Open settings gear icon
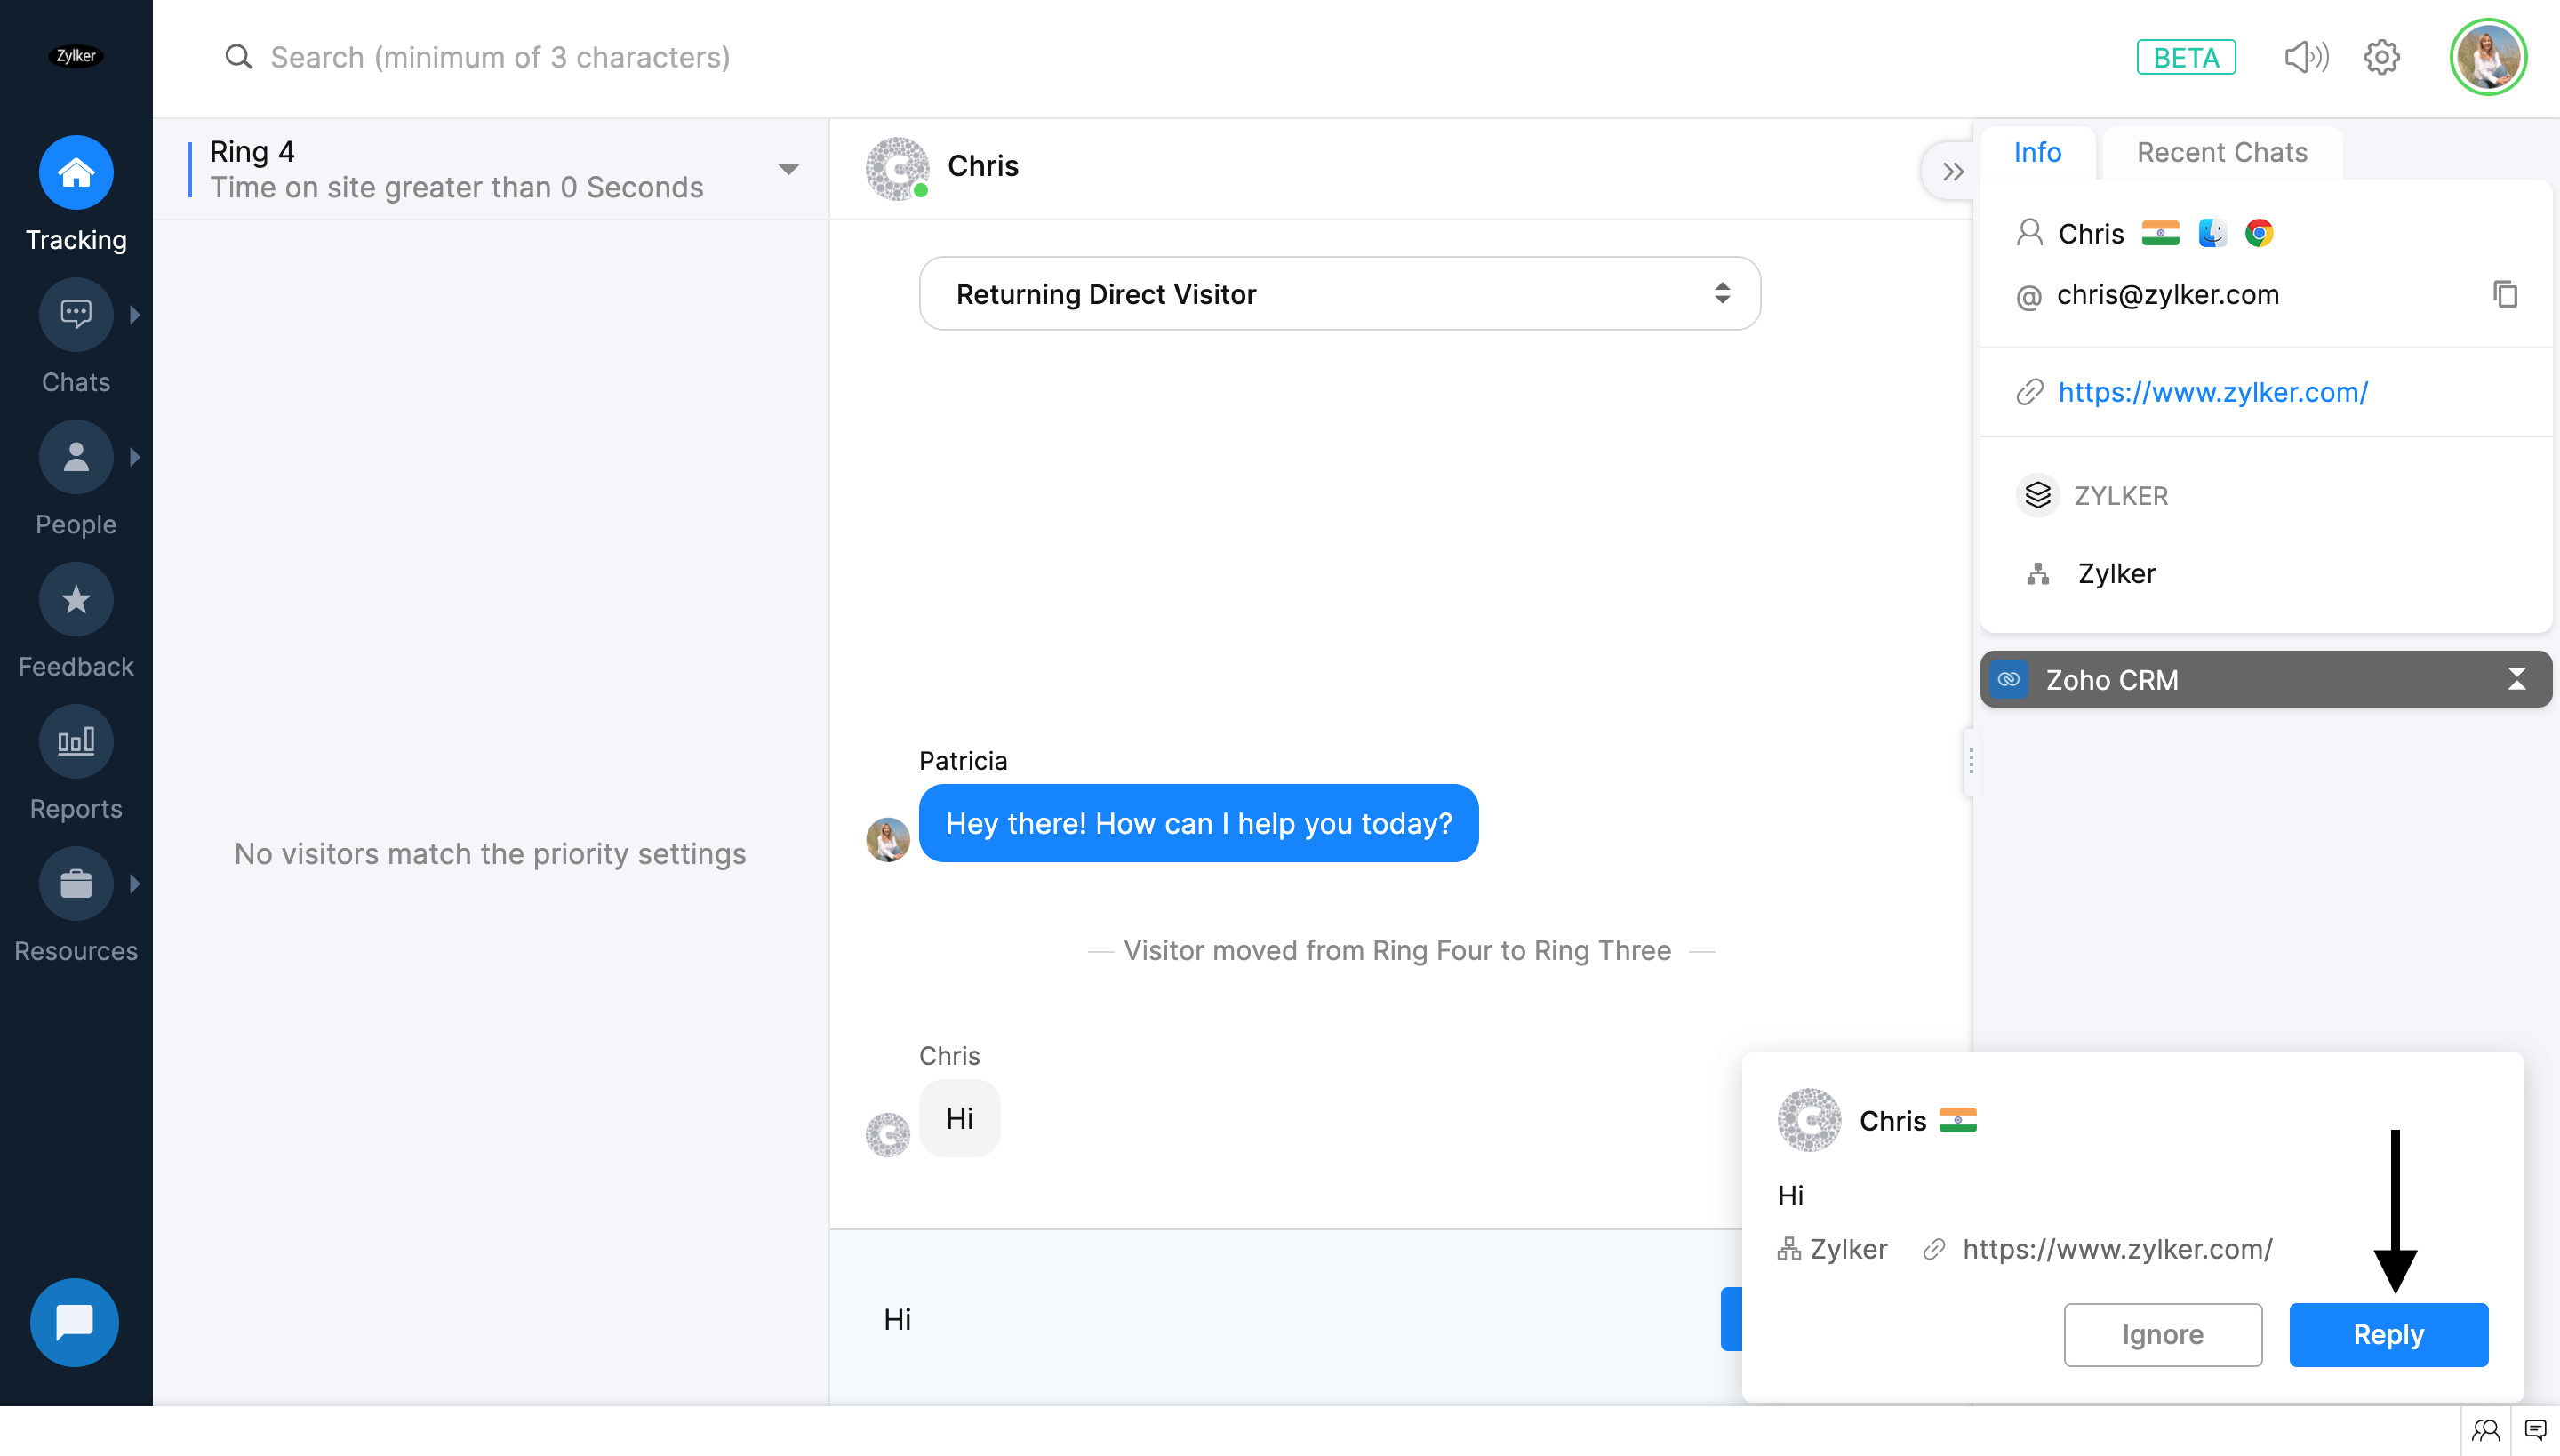 coord(2382,57)
